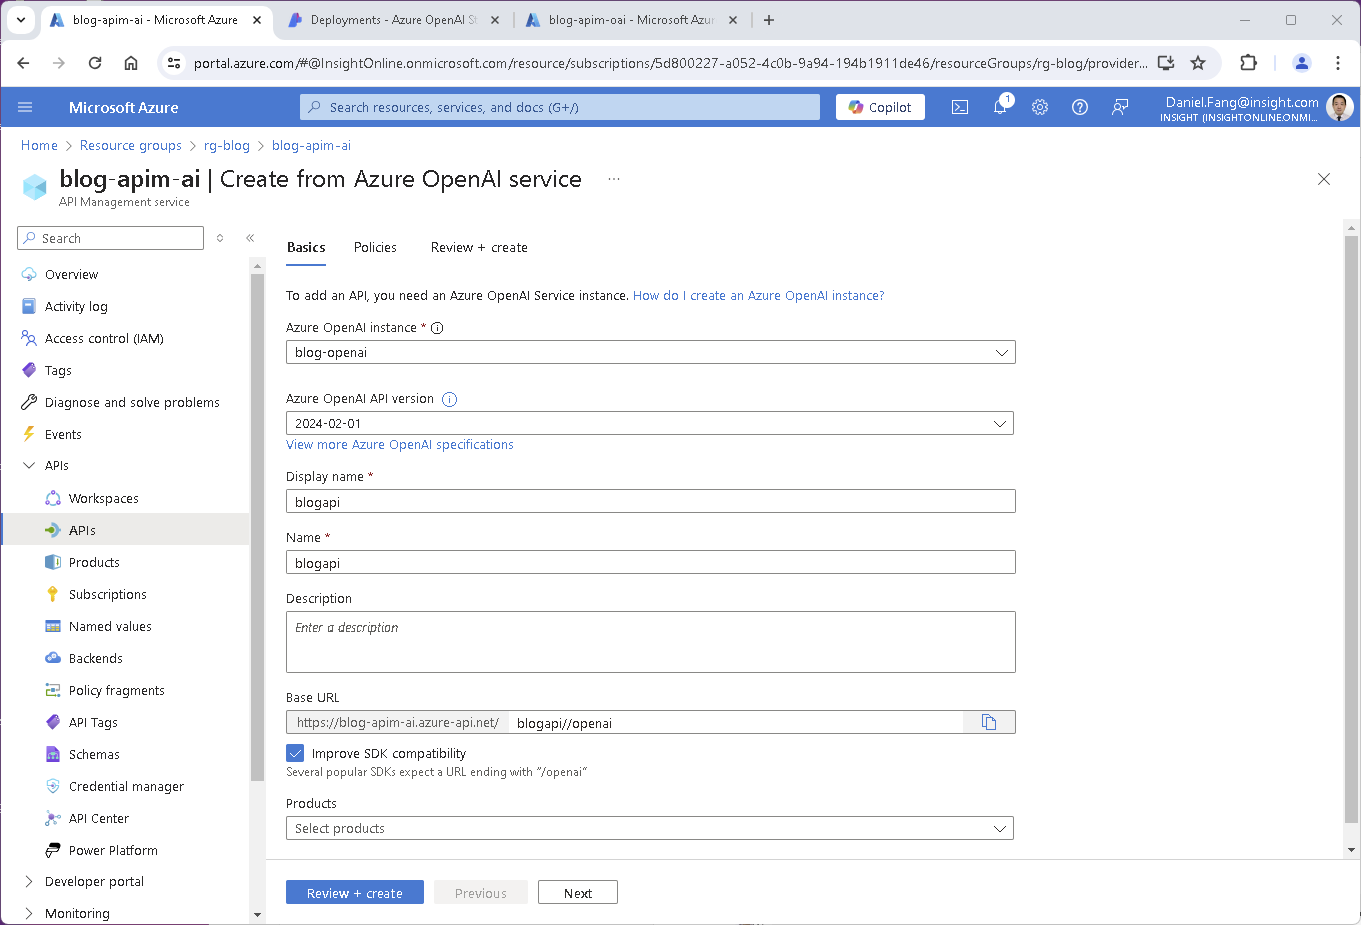The height and width of the screenshot is (925, 1361).
Task: Open View more Azure OpenAI specifications link
Action: [400, 445]
